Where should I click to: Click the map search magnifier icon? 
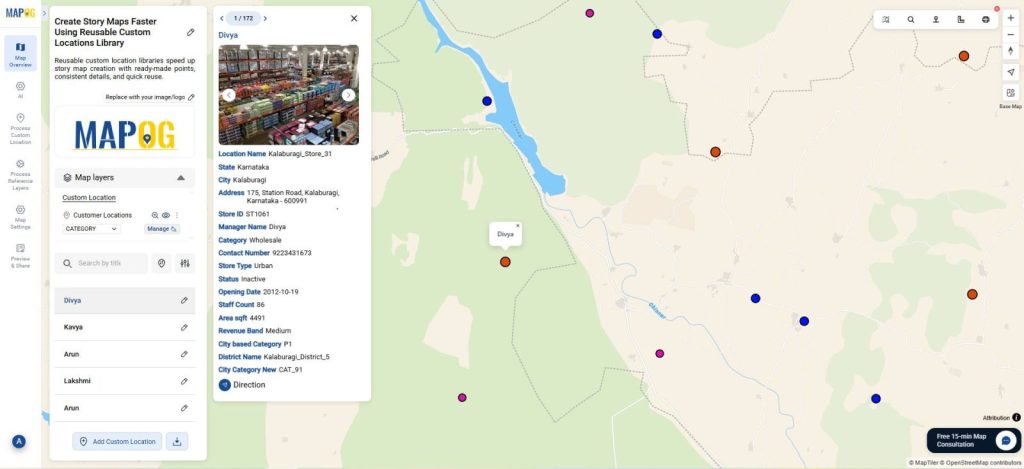pyautogui.click(x=910, y=19)
